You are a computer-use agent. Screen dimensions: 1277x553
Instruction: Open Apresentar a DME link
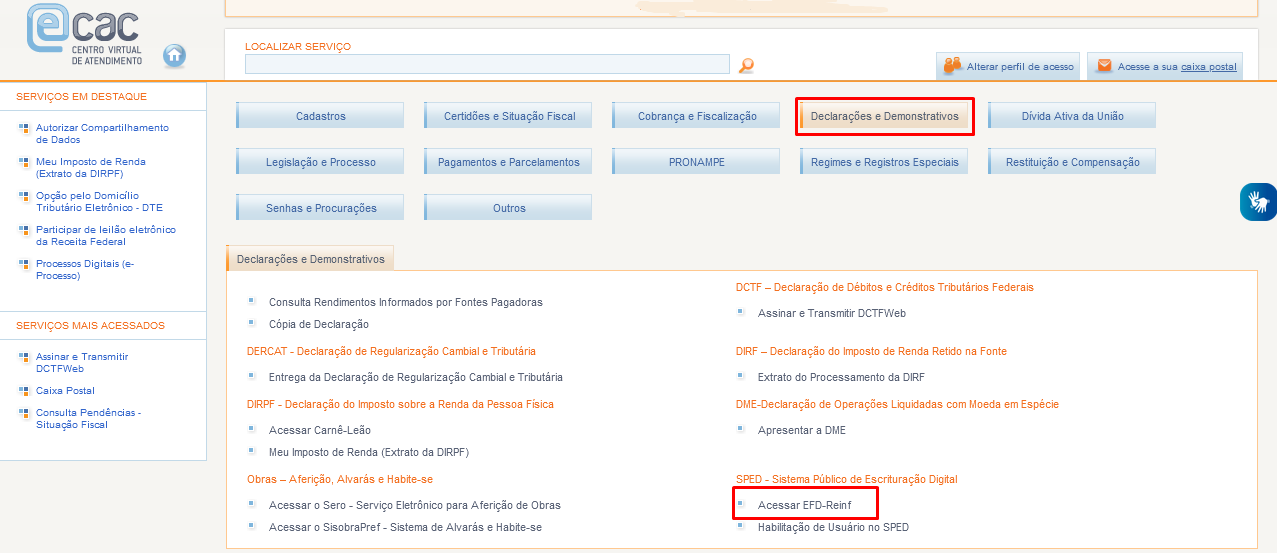pos(802,430)
